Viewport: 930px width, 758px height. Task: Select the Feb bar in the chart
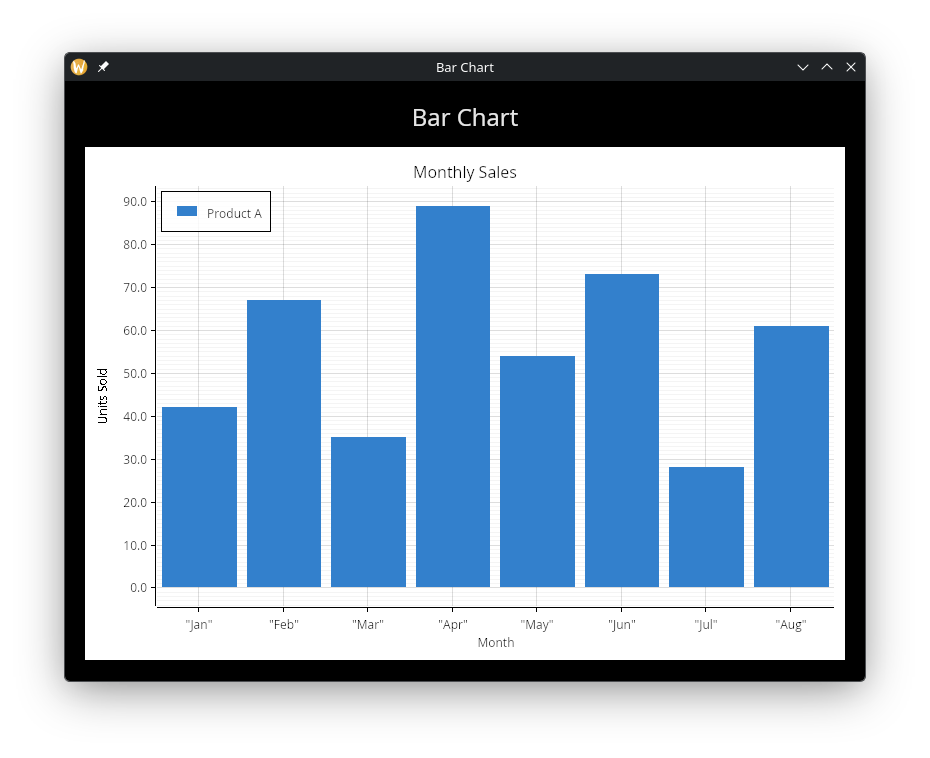283,440
